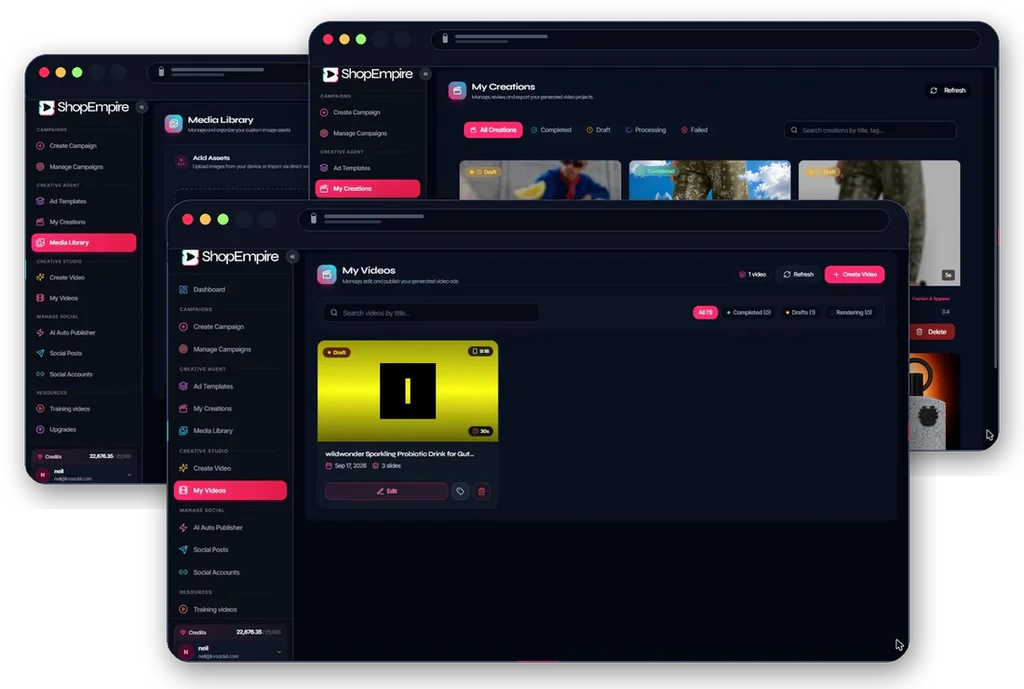Image resolution: width=1024 pixels, height=689 pixels.
Task: Collapse the My Creations window sidebar chevron
Action: pyautogui.click(x=426, y=74)
